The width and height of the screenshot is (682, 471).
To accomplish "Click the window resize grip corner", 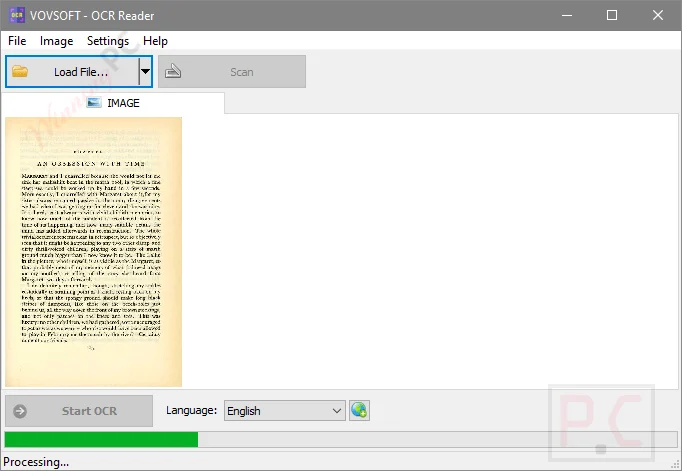I will [x=675, y=464].
